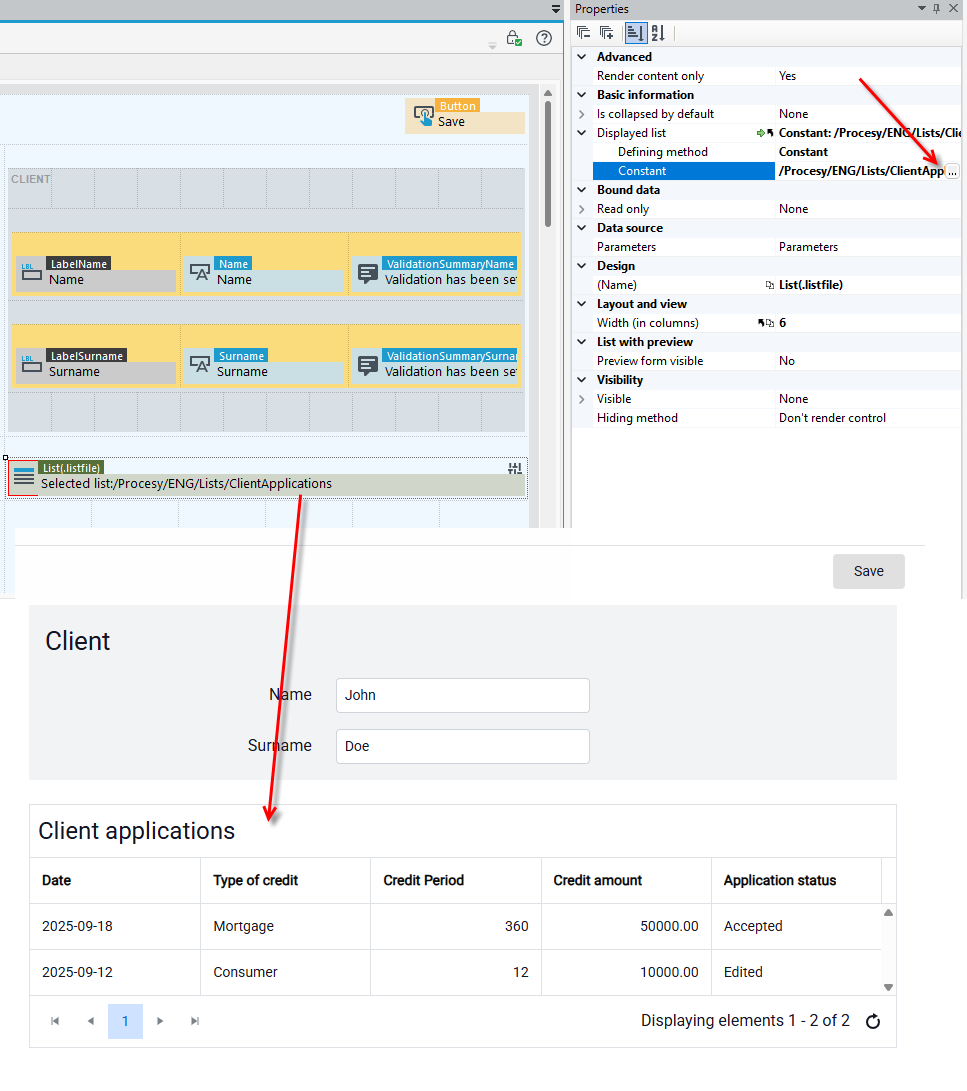
Task: Expand all categories in the Properties toolbar
Action: [607, 33]
